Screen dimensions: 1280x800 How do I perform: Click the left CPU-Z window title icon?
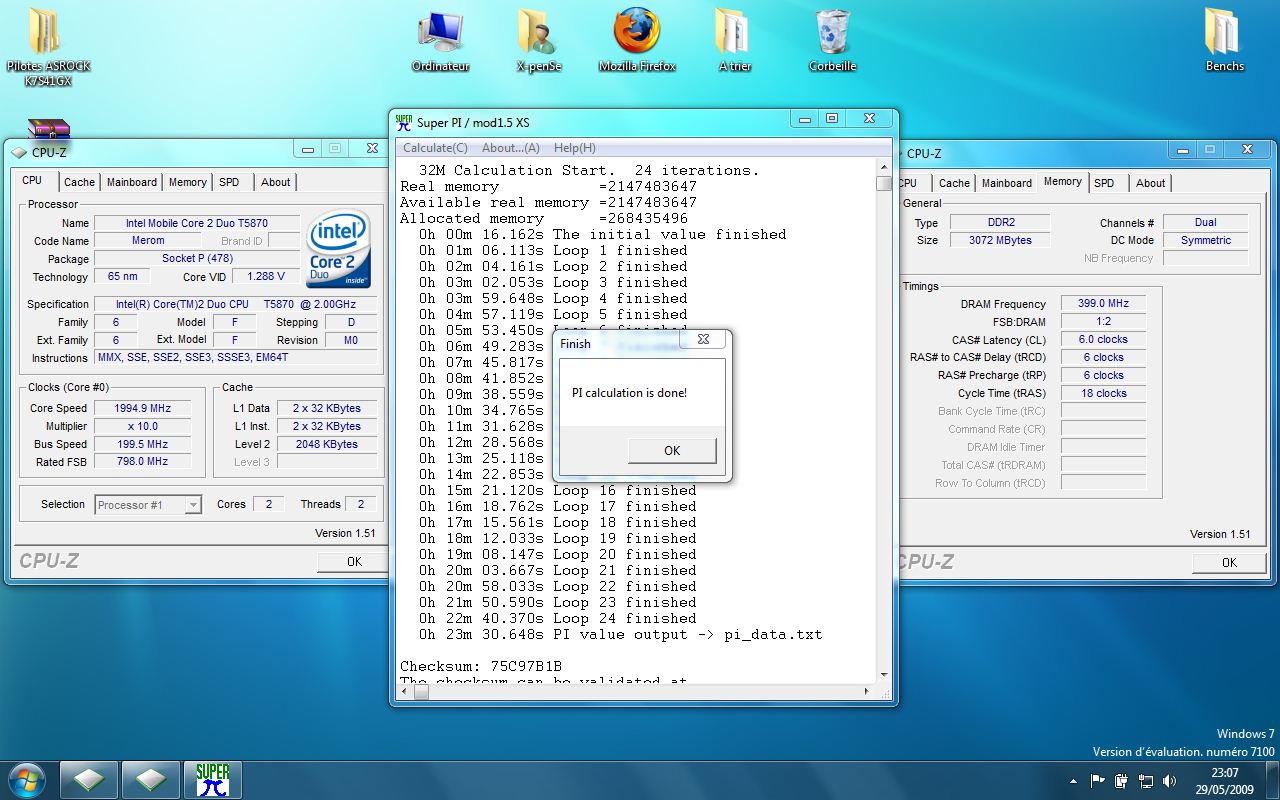(x=19, y=152)
